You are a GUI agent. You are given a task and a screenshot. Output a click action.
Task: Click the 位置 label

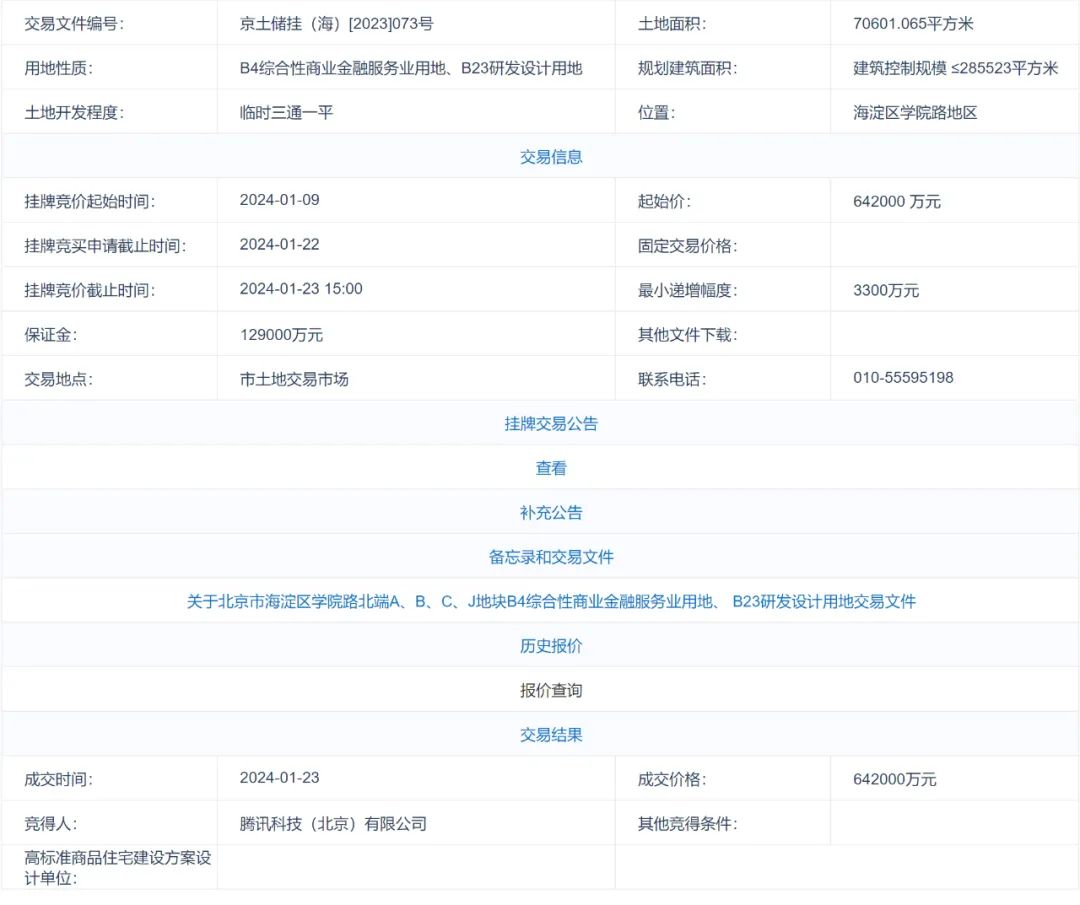(656, 113)
